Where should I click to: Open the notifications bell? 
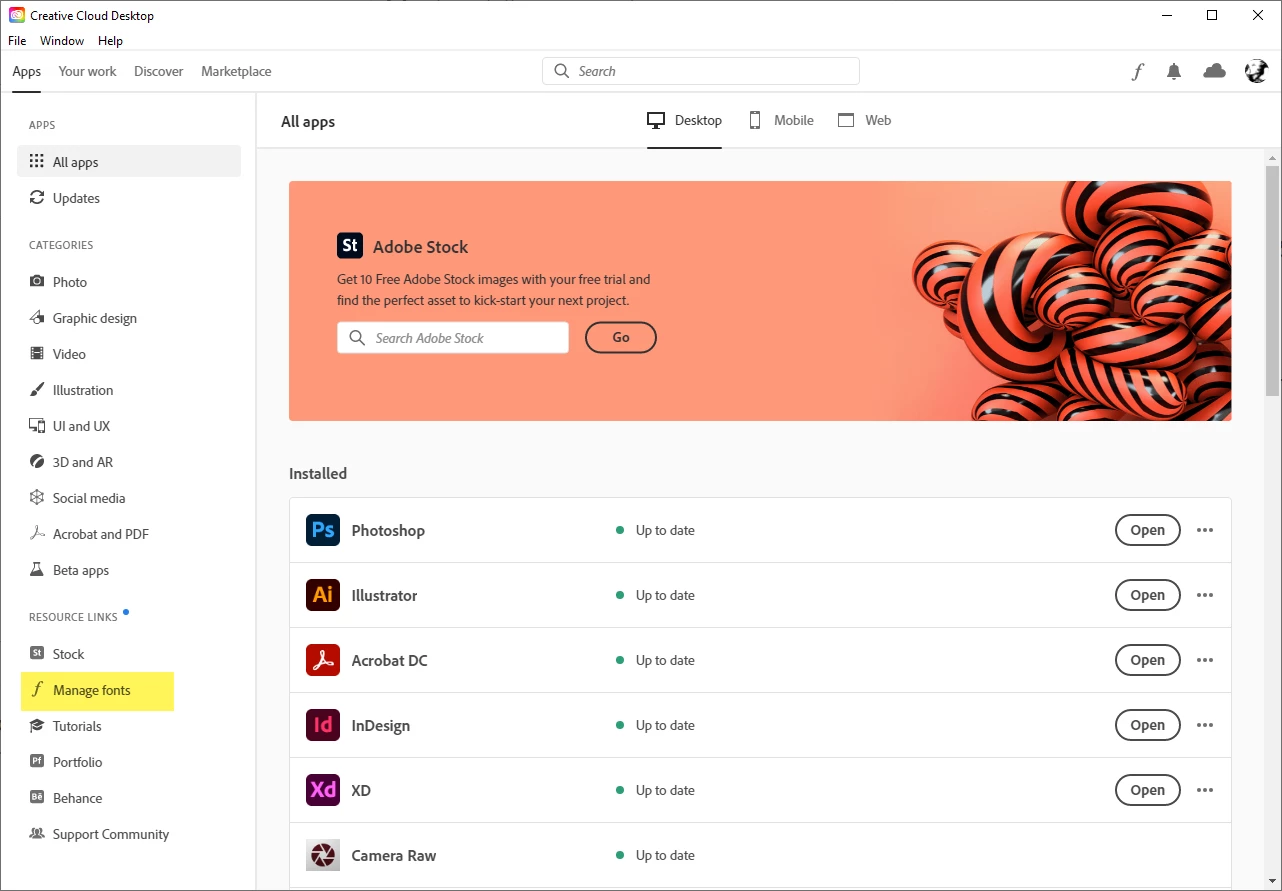click(x=1174, y=71)
